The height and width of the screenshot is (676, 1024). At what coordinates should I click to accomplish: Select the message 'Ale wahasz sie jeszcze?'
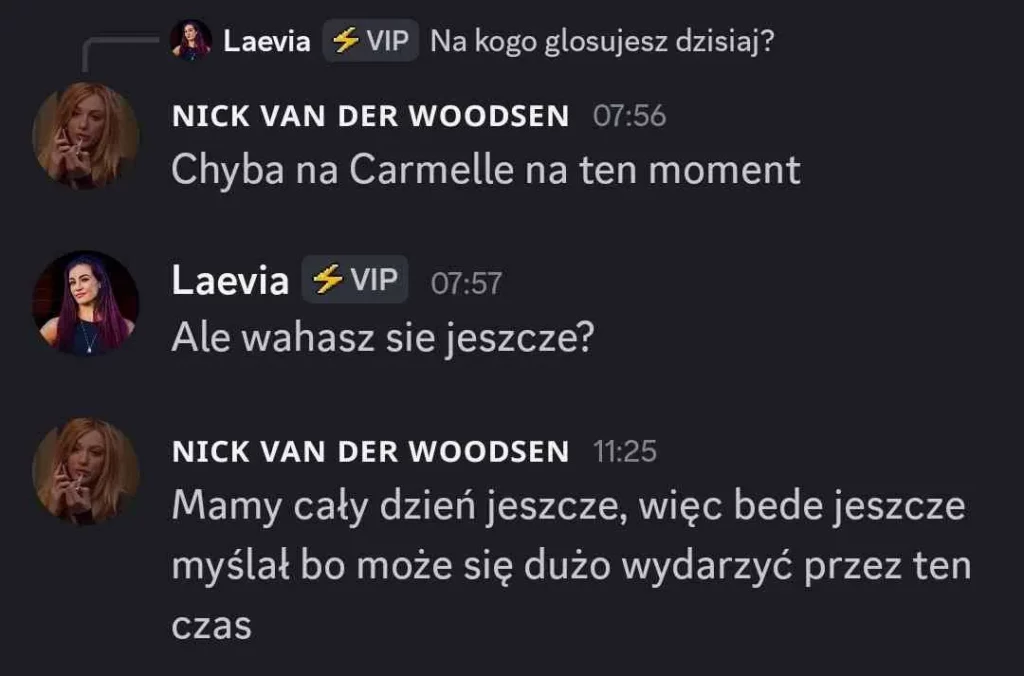pos(383,338)
